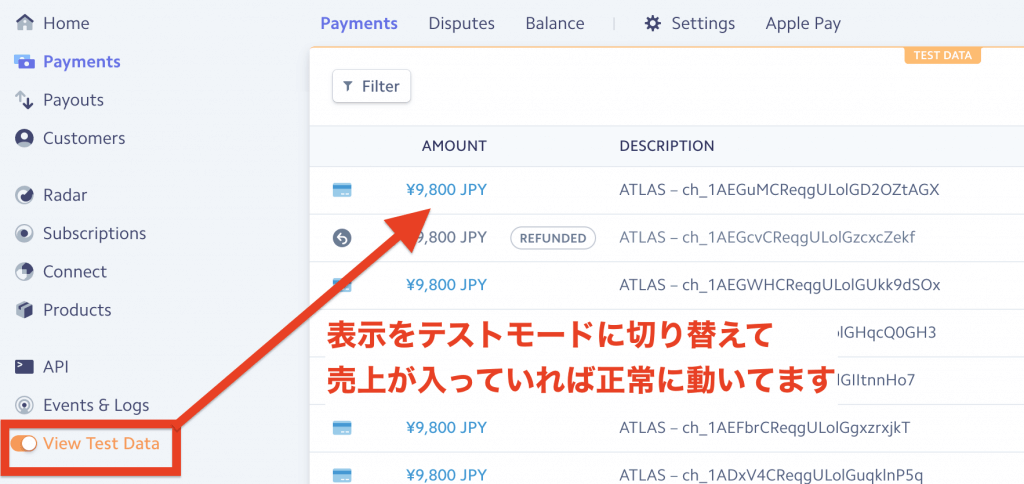Switch to the Disputes tab
1024x484 pixels.
coord(462,24)
